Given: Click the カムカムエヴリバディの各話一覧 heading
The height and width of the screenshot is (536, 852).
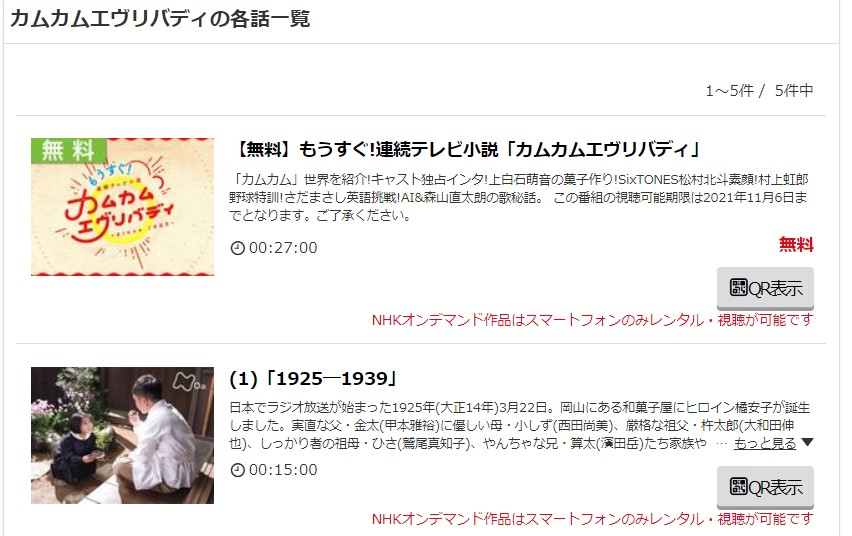Looking at the screenshot, I should pos(160,19).
